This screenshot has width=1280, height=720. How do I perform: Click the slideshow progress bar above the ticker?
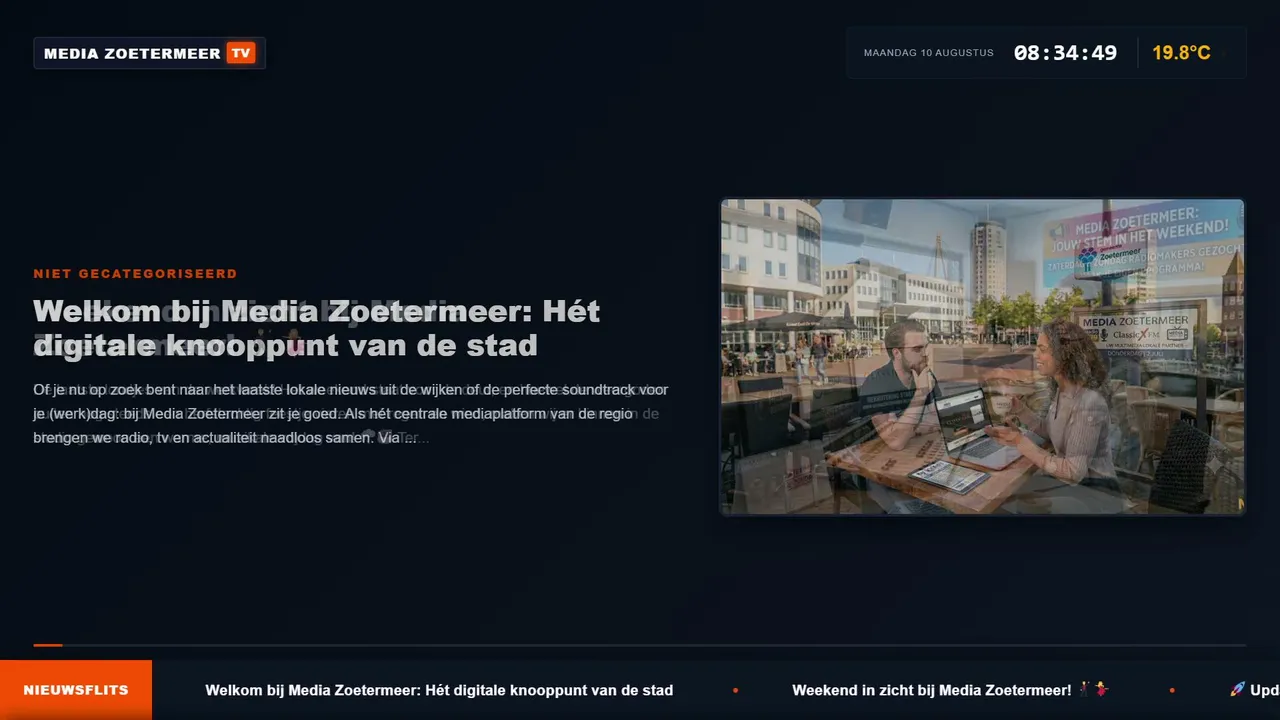640,645
